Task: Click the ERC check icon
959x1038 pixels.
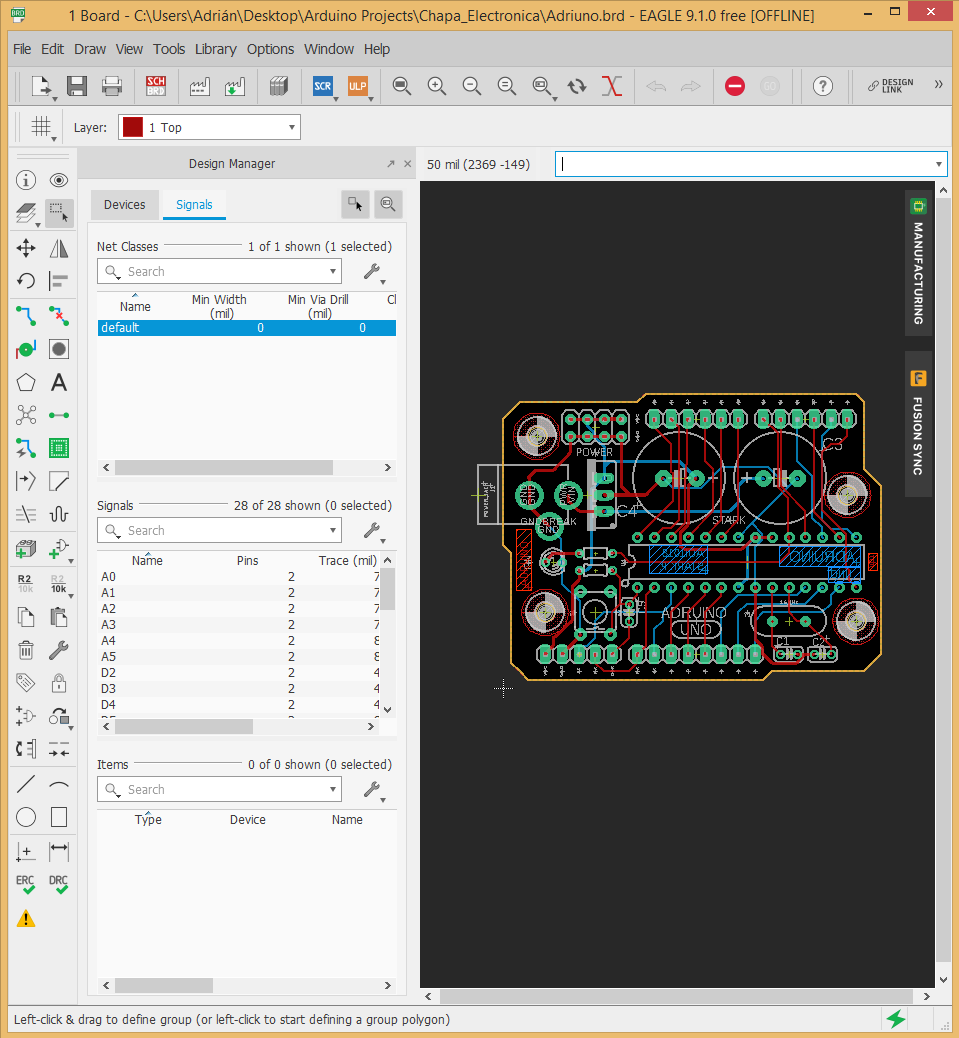Action: 26,885
